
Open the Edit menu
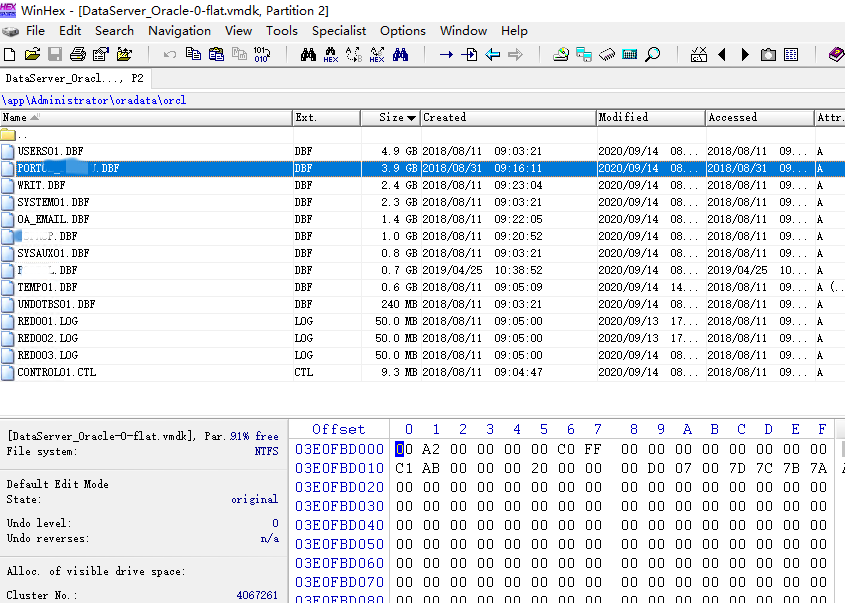click(x=70, y=31)
